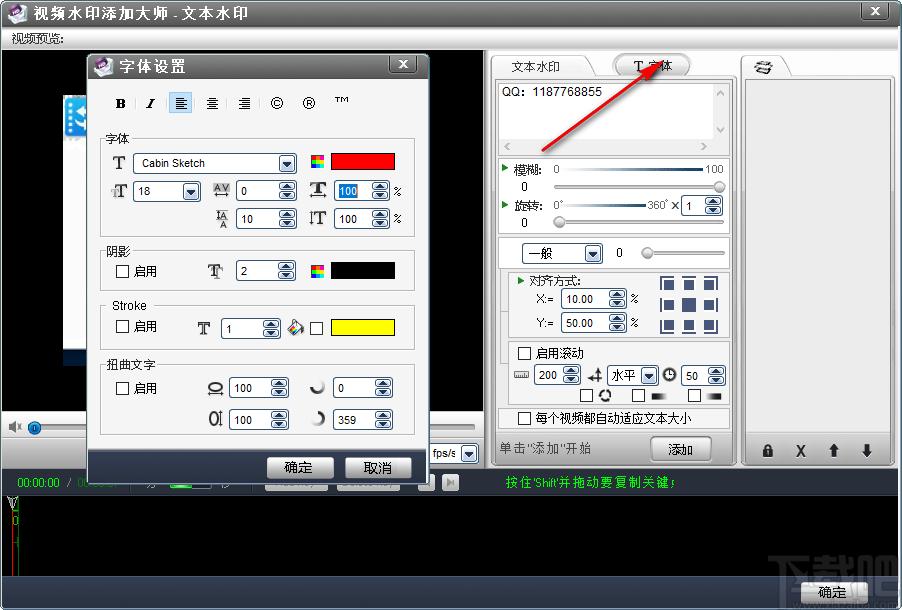Open the font size 18 dropdown
902x610 pixels.
pos(191,191)
